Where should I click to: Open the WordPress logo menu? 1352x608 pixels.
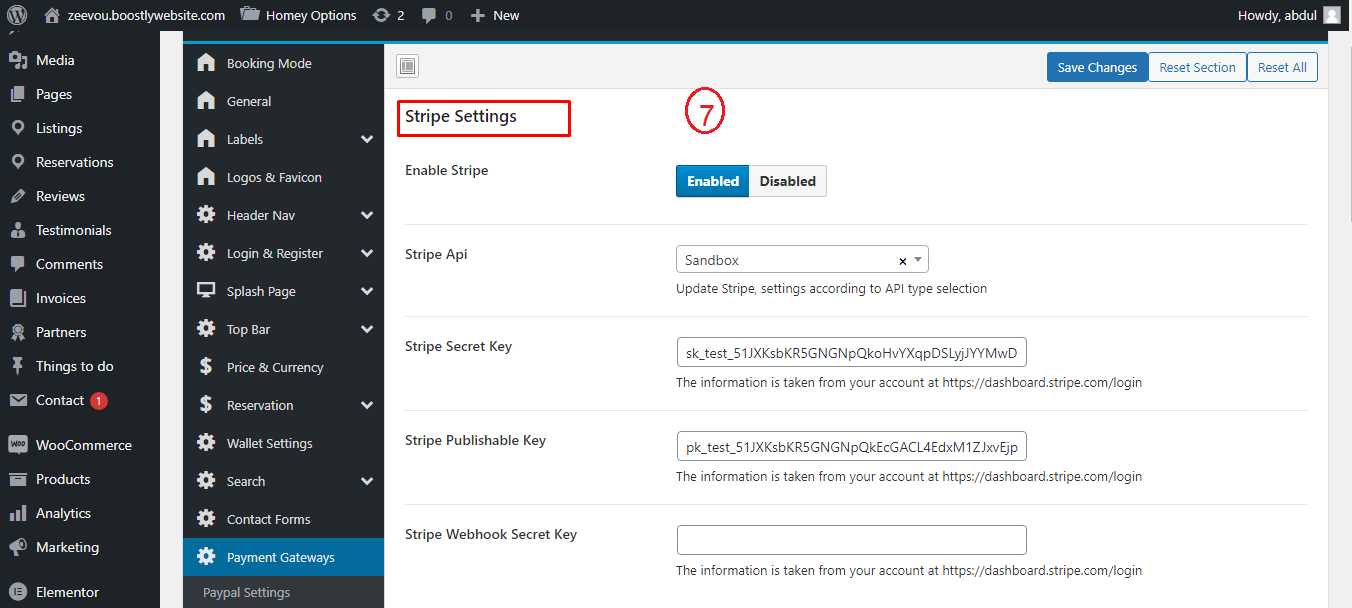pyautogui.click(x=17, y=15)
